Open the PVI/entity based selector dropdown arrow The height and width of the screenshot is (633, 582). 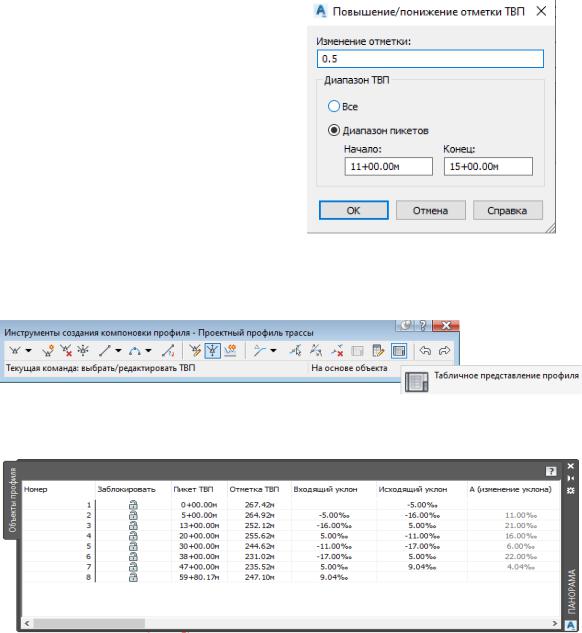tap(273, 350)
